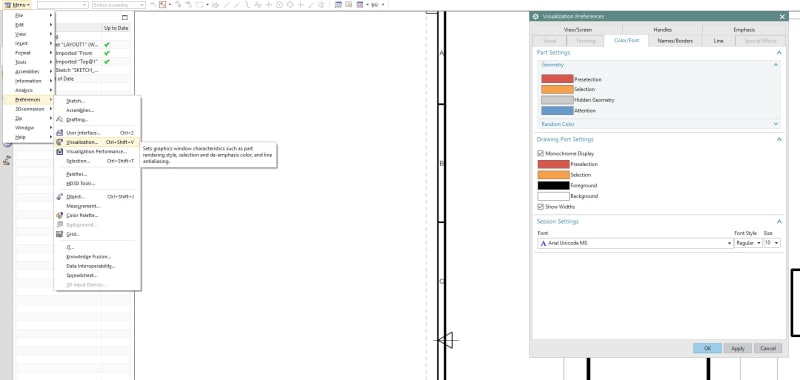Image resolution: width=800 pixels, height=380 pixels.
Task: Click the User Interface icon in the Preferences submenu
Action: (x=60, y=133)
